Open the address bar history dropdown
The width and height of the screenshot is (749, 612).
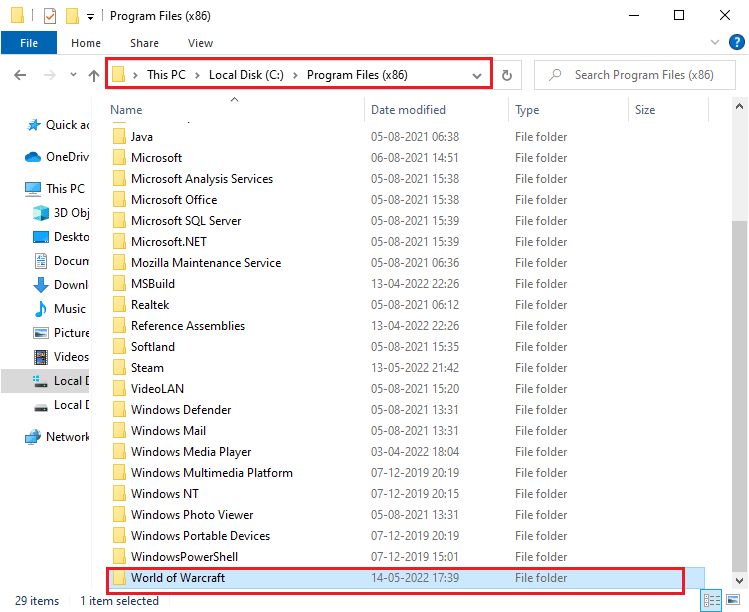[477, 75]
